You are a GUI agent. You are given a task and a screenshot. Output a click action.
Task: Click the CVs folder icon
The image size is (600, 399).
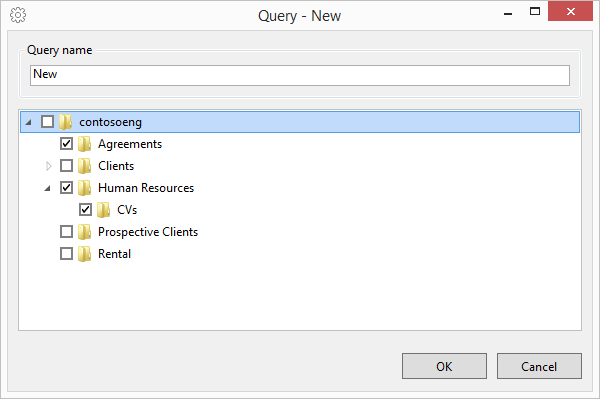pos(103,210)
